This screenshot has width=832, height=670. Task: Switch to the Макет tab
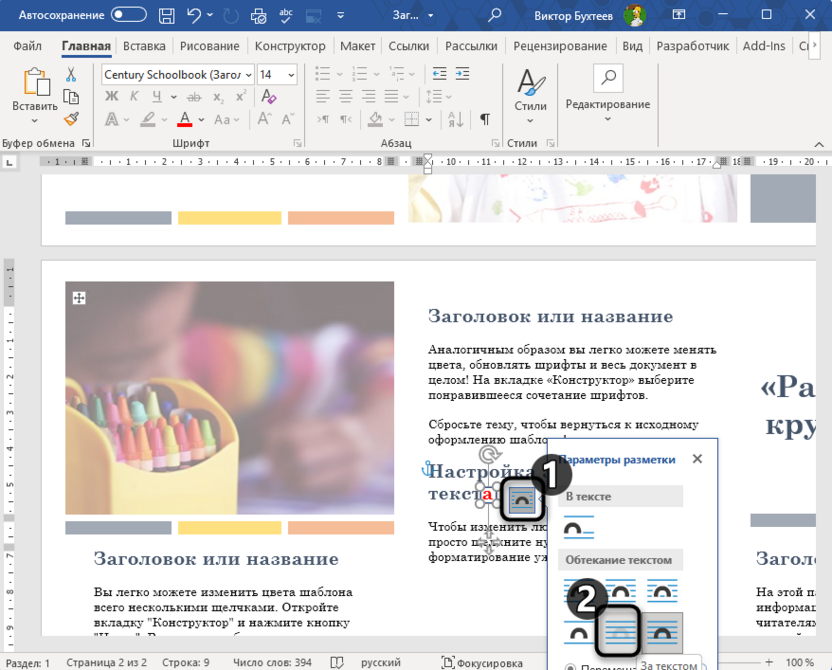358,46
